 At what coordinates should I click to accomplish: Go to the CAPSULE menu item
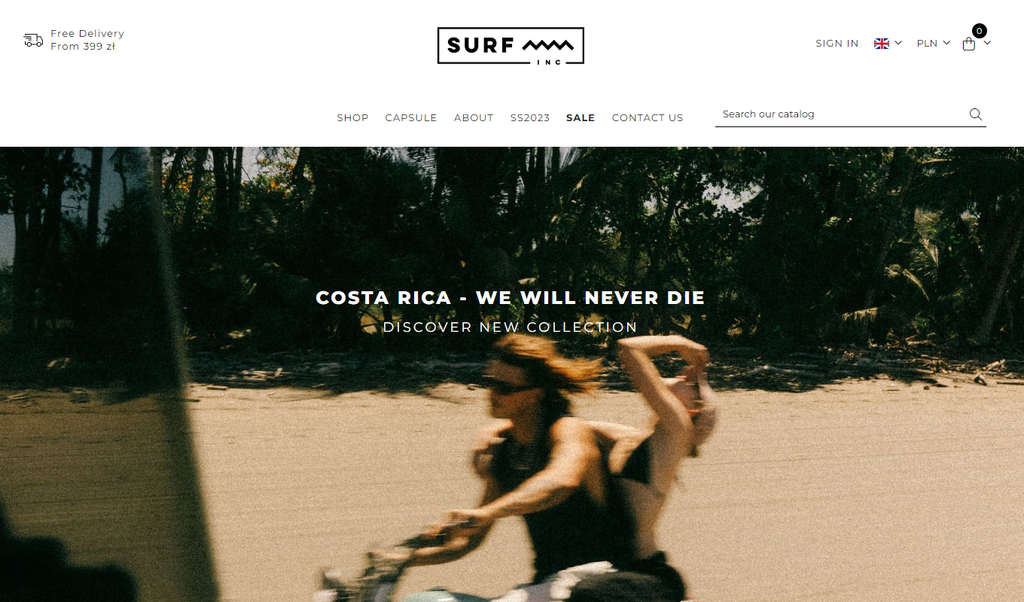411,118
